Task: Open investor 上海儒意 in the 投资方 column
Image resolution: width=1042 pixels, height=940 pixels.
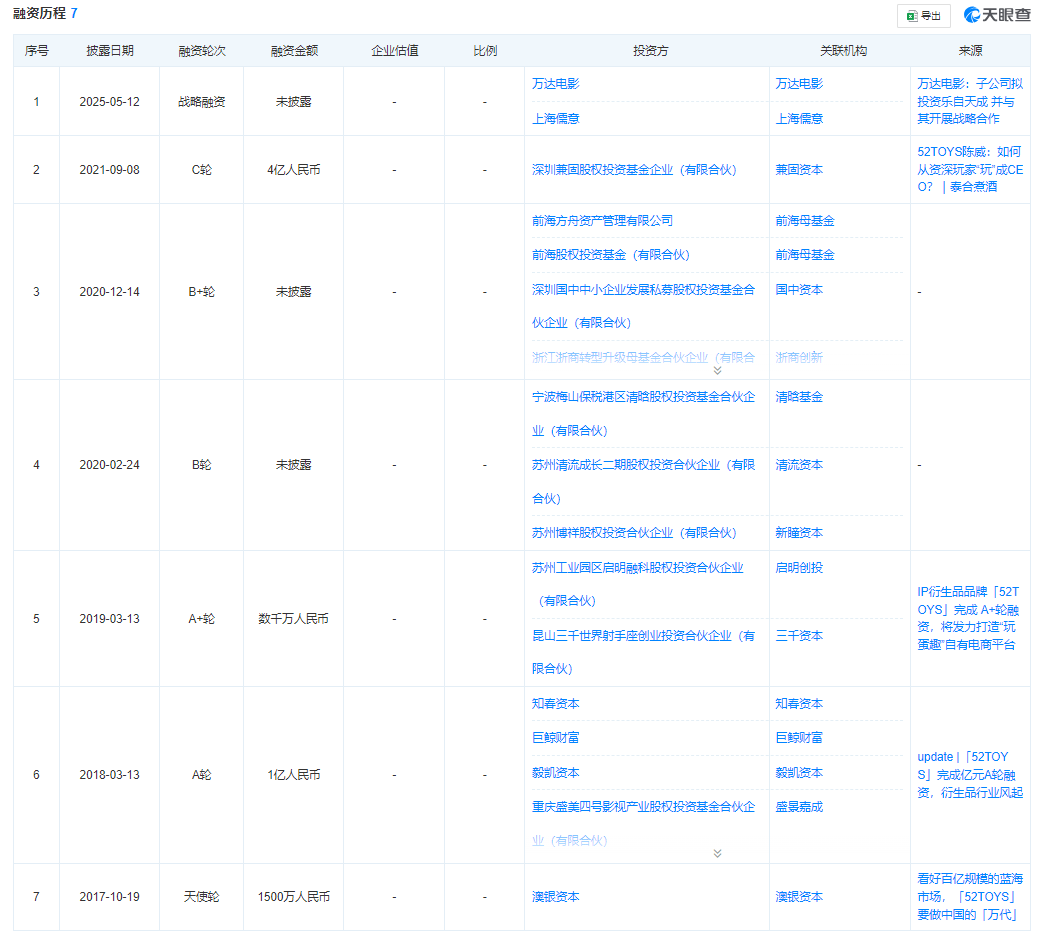Action: pos(556,119)
